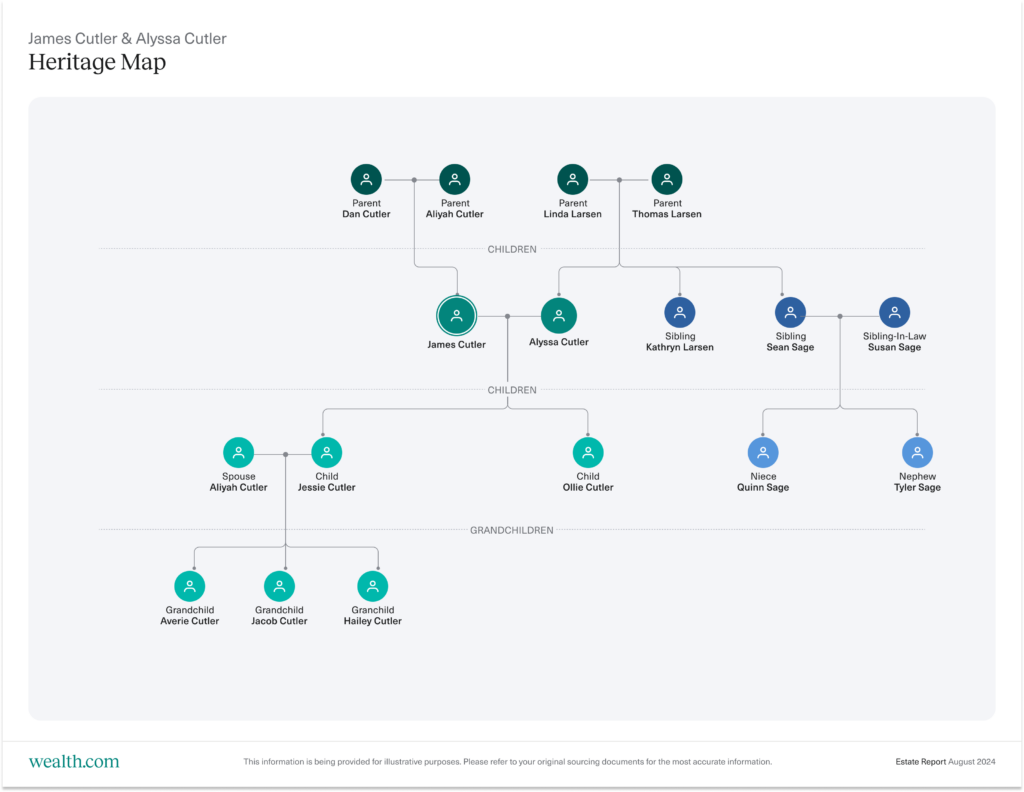Select the Hailey Cutler grandchild icon
The image size is (1024, 792).
(x=372, y=584)
